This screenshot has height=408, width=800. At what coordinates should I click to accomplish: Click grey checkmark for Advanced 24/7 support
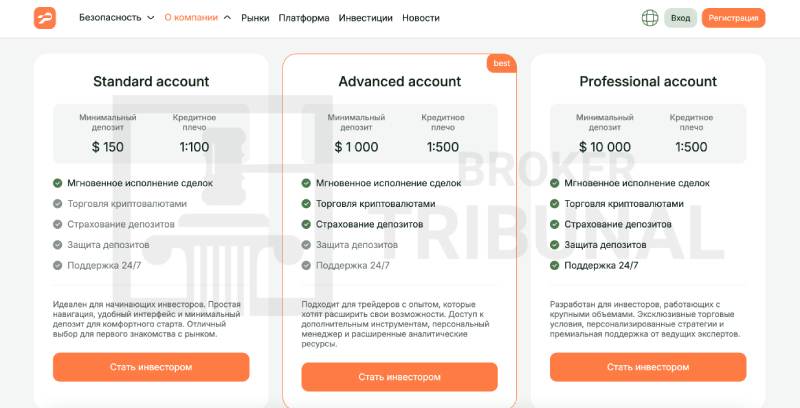(x=306, y=265)
